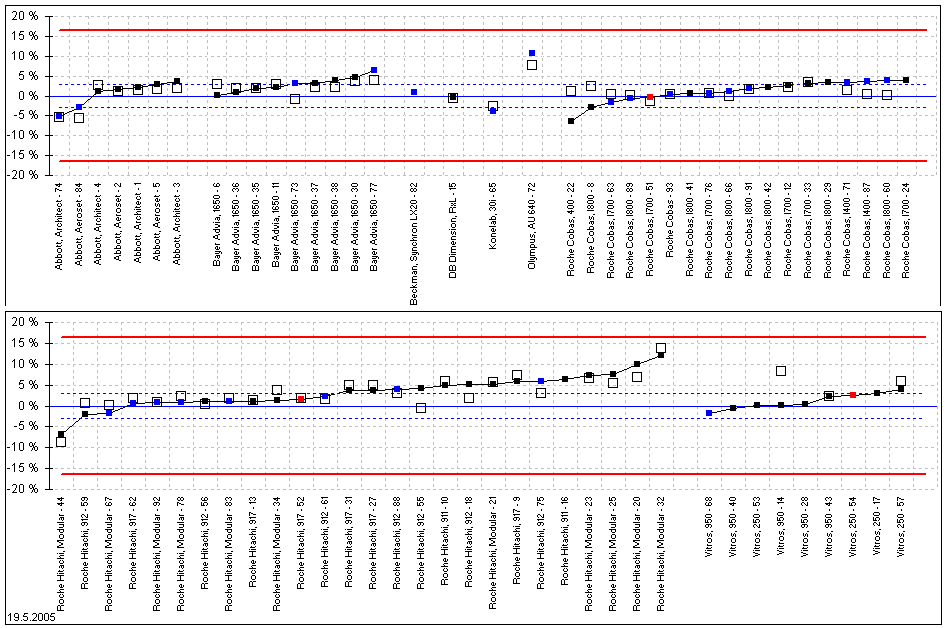The width and height of the screenshot is (948, 628).
Task: Select the 'Roche Cobas, 400 - 22' label
Action: click(571, 229)
